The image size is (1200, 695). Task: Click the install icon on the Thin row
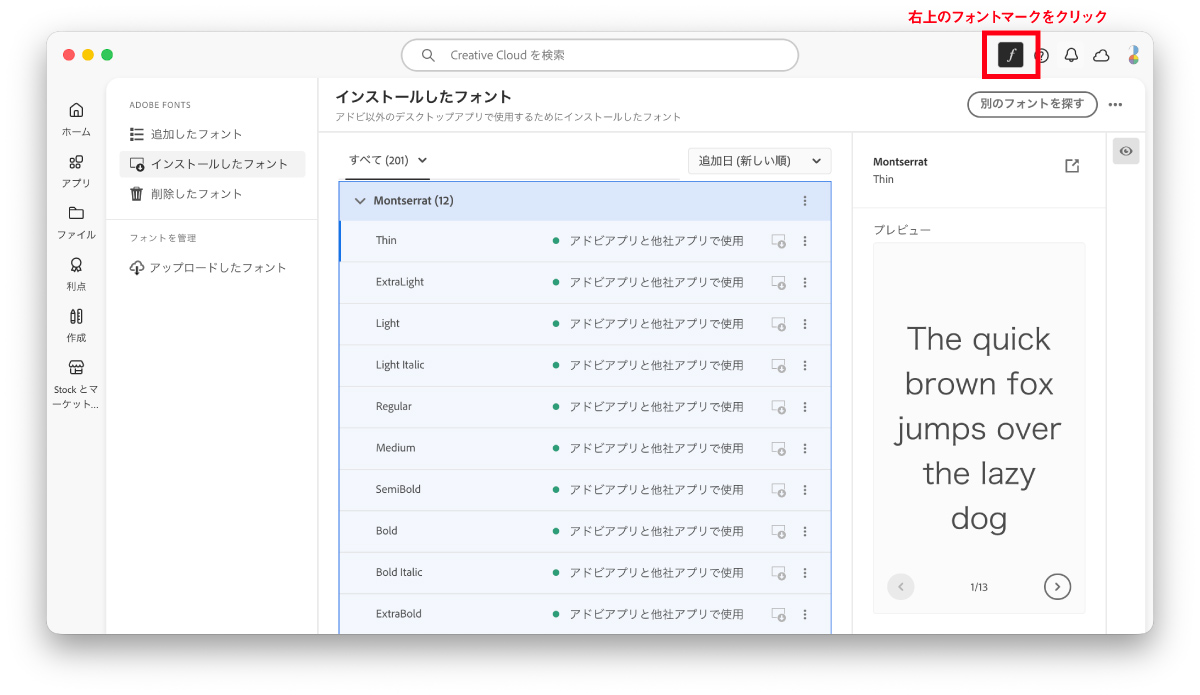(x=778, y=241)
